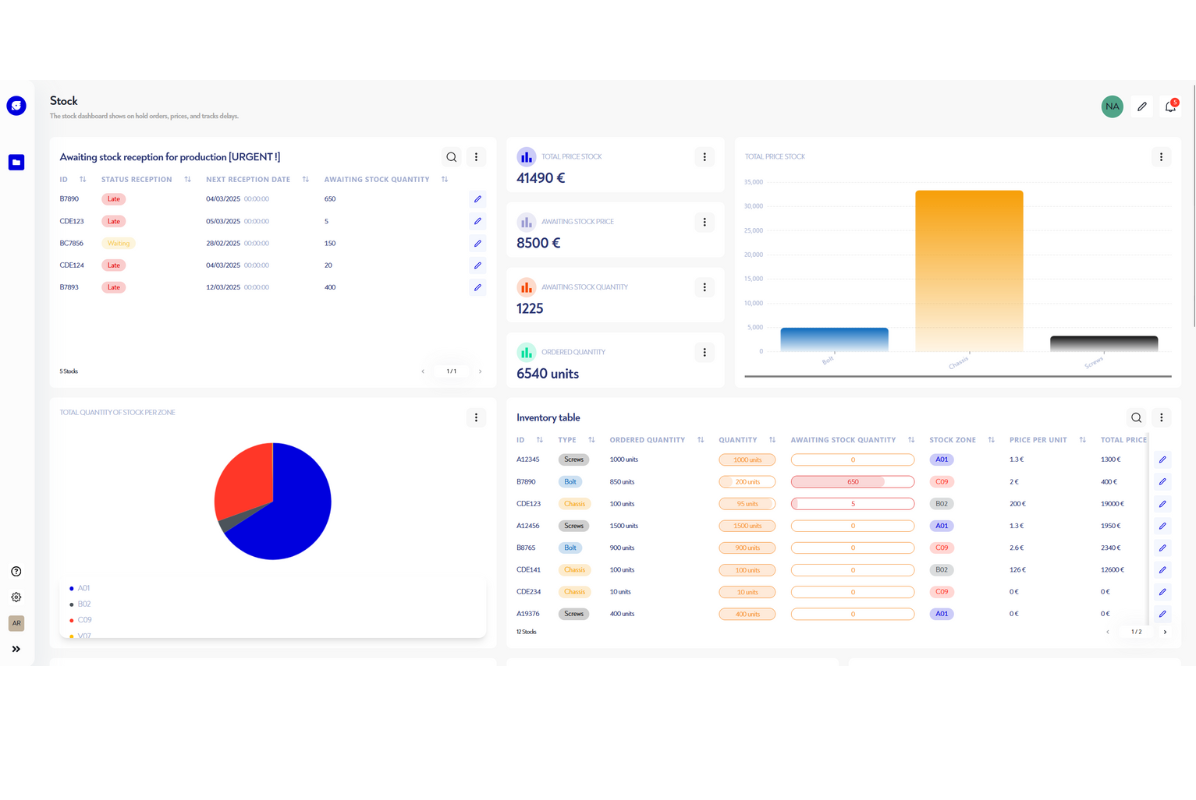Open options menu for Awaiting Stock Quantity card
This screenshot has height=800, width=1196.
704,287
